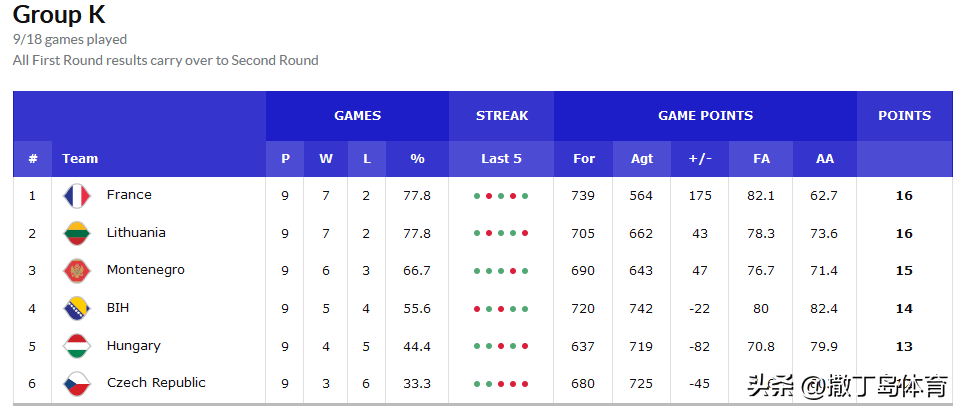Open the France team link
The image size is (961, 411).
point(129,195)
